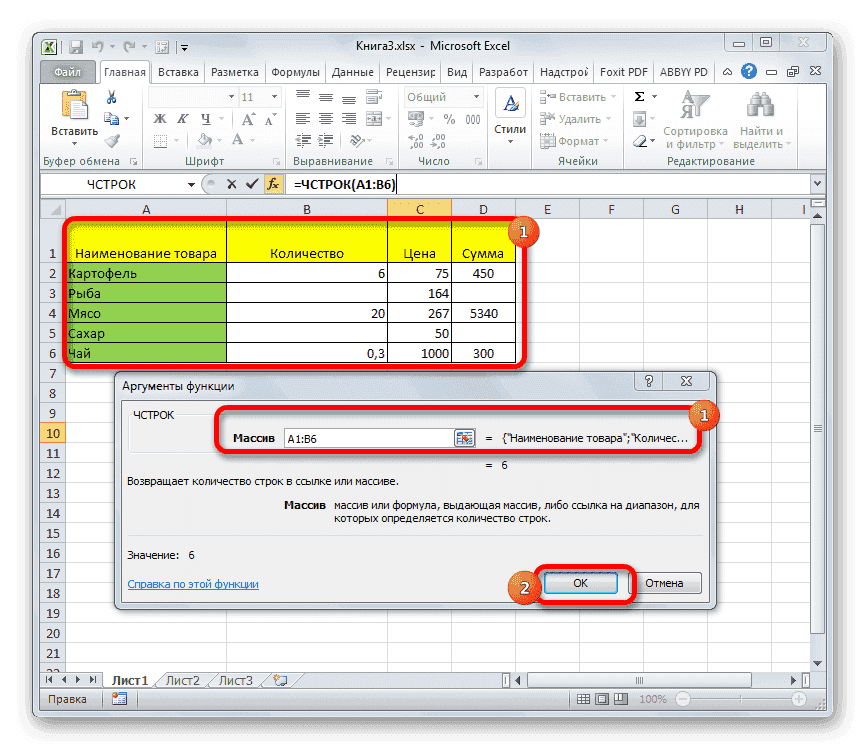Screen dimensions: 866x750
Task: Open Справка по этой функции link
Action: pos(194,583)
